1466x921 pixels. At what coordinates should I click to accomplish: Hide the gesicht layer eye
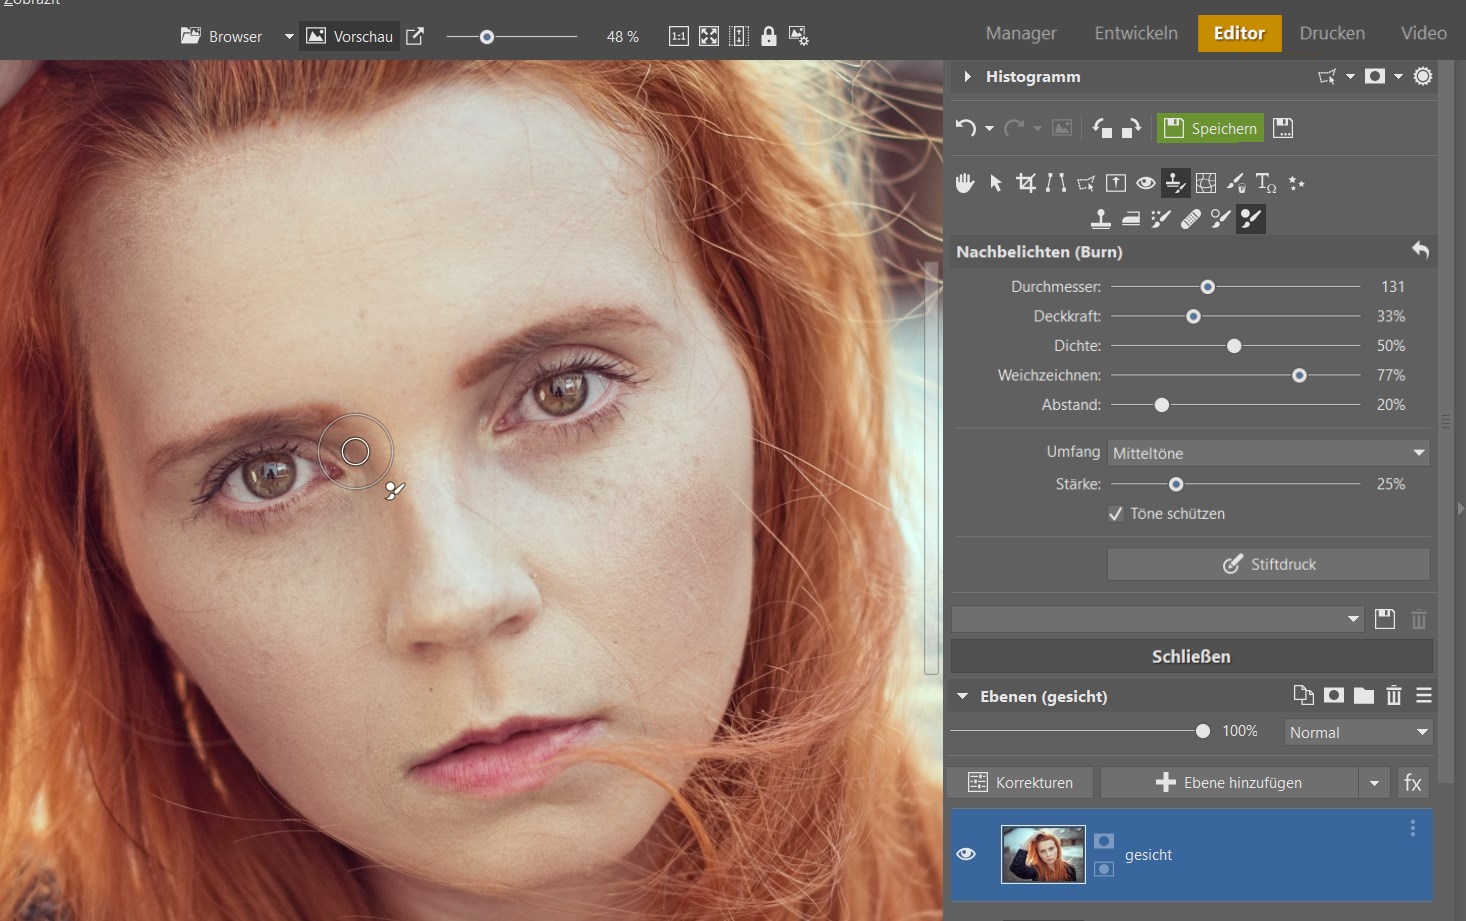coord(966,854)
